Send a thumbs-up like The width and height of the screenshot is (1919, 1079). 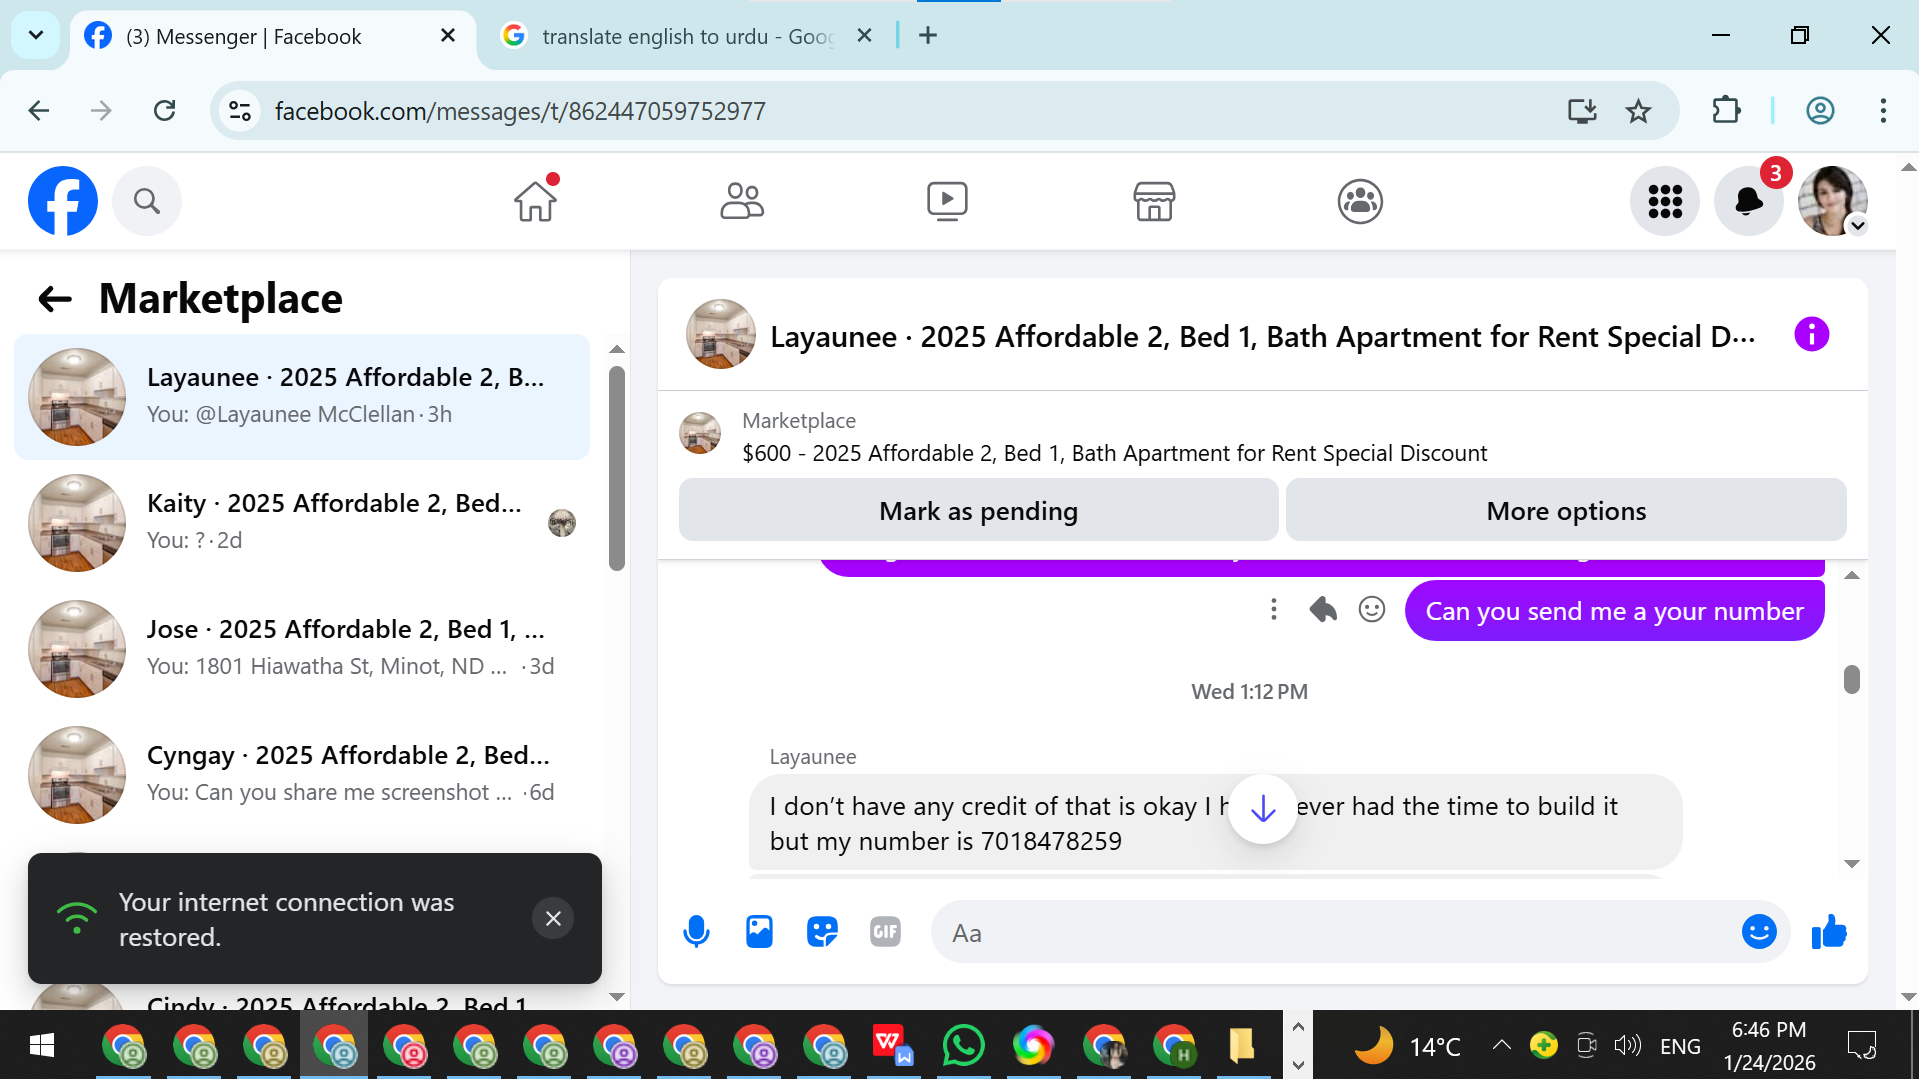click(x=1829, y=932)
